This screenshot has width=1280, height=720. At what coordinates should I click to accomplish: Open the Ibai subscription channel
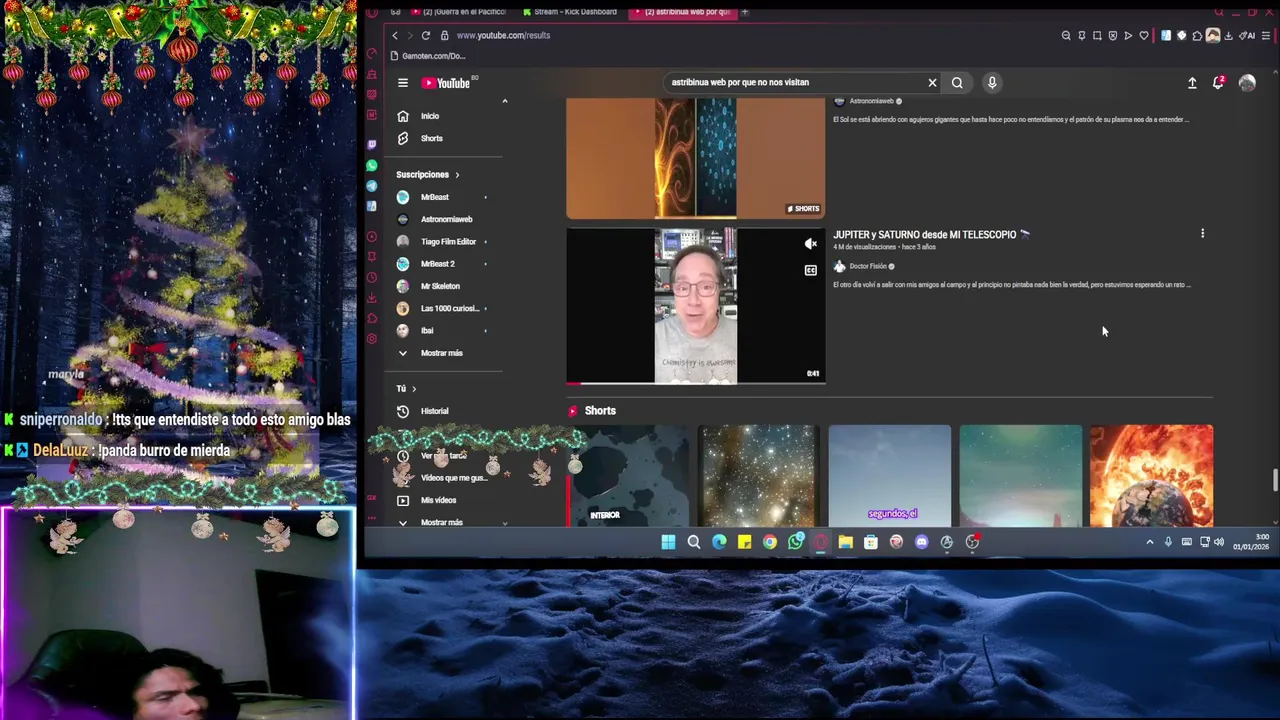pyautogui.click(x=427, y=331)
